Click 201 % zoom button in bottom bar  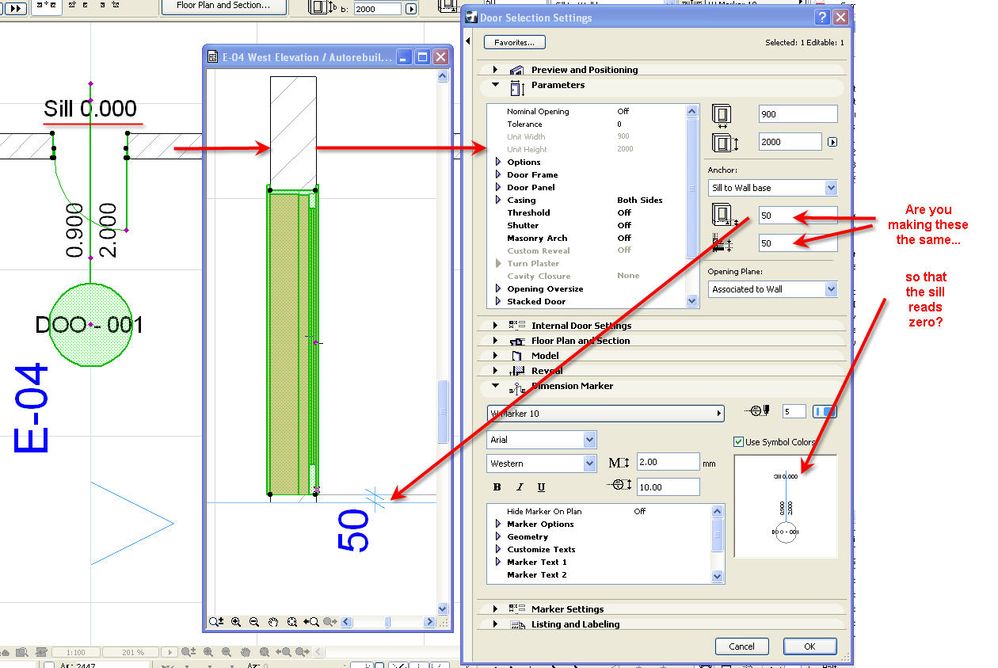click(x=132, y=652)
